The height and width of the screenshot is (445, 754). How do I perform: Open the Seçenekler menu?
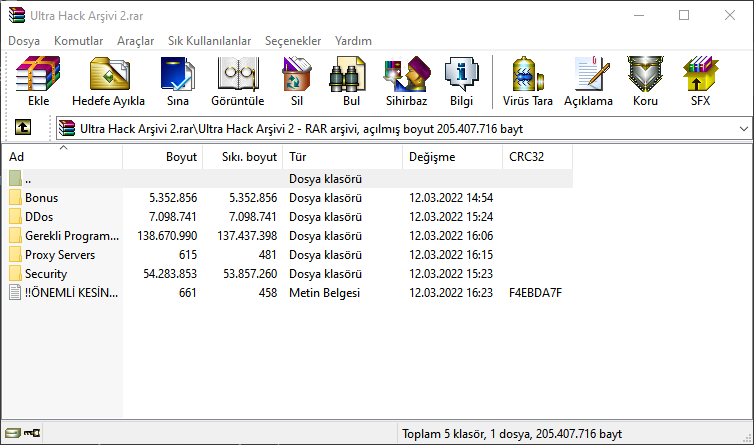293,41
